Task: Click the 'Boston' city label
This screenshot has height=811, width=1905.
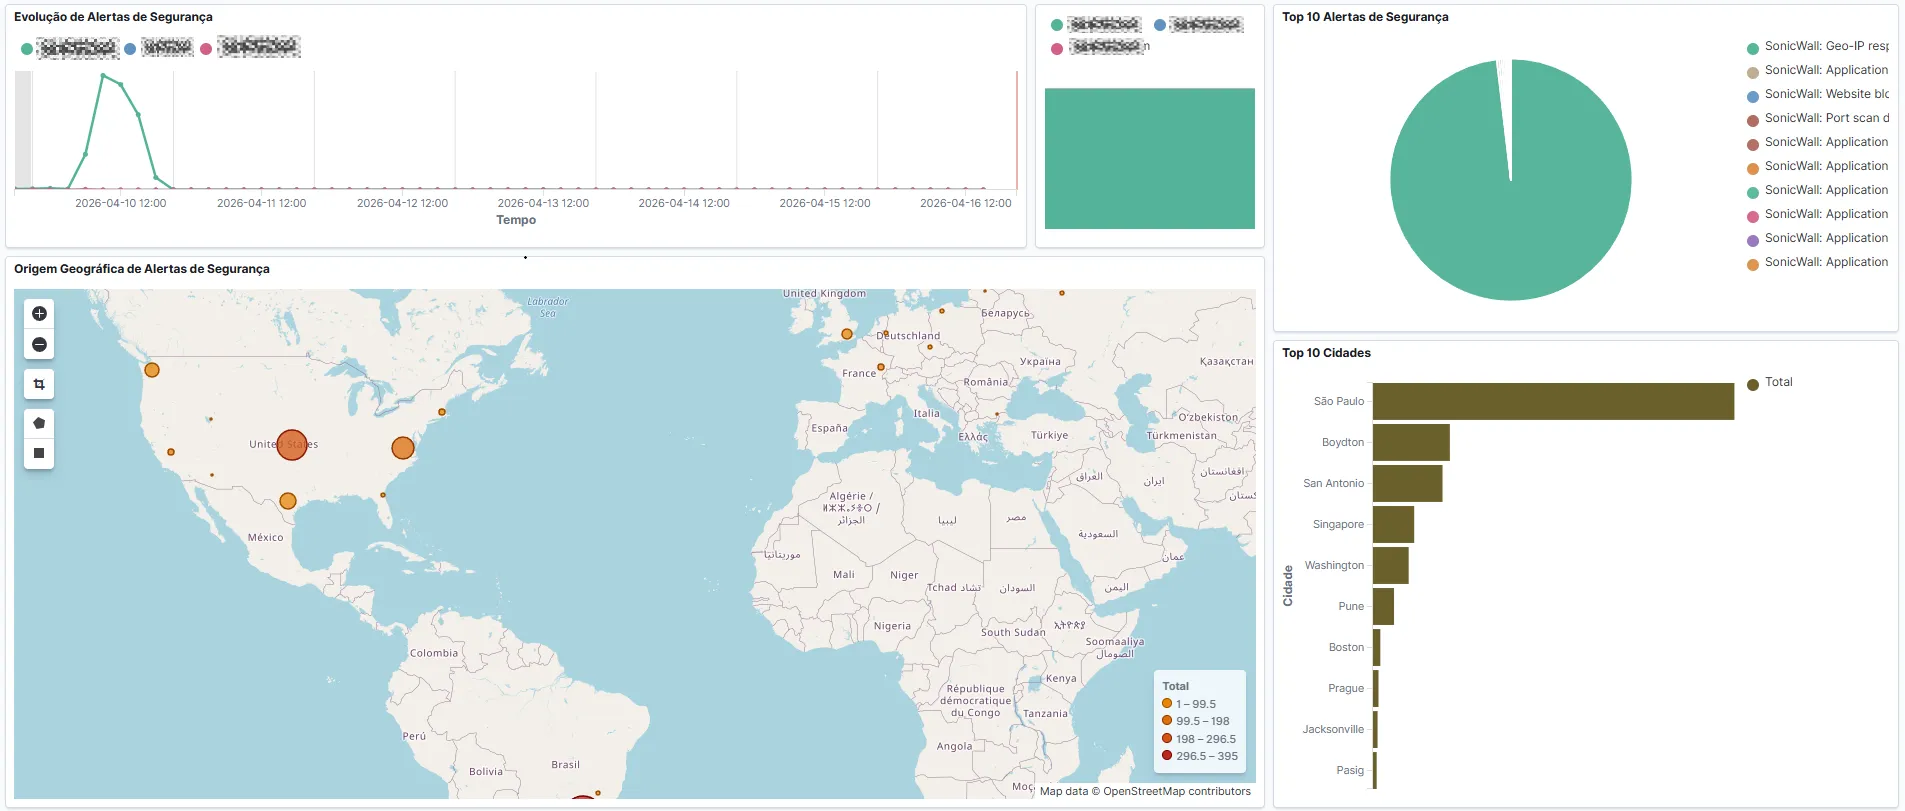Action: tap(1346, 647)
